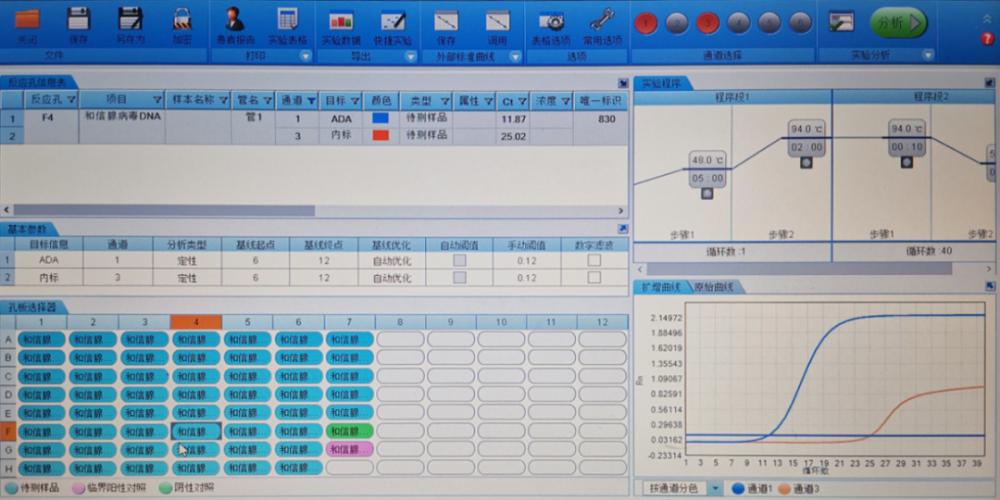This screenshot has width=1000, height=500.
Task: Select the 扩增曲线 tab
Action: click(x=660, y=287)
